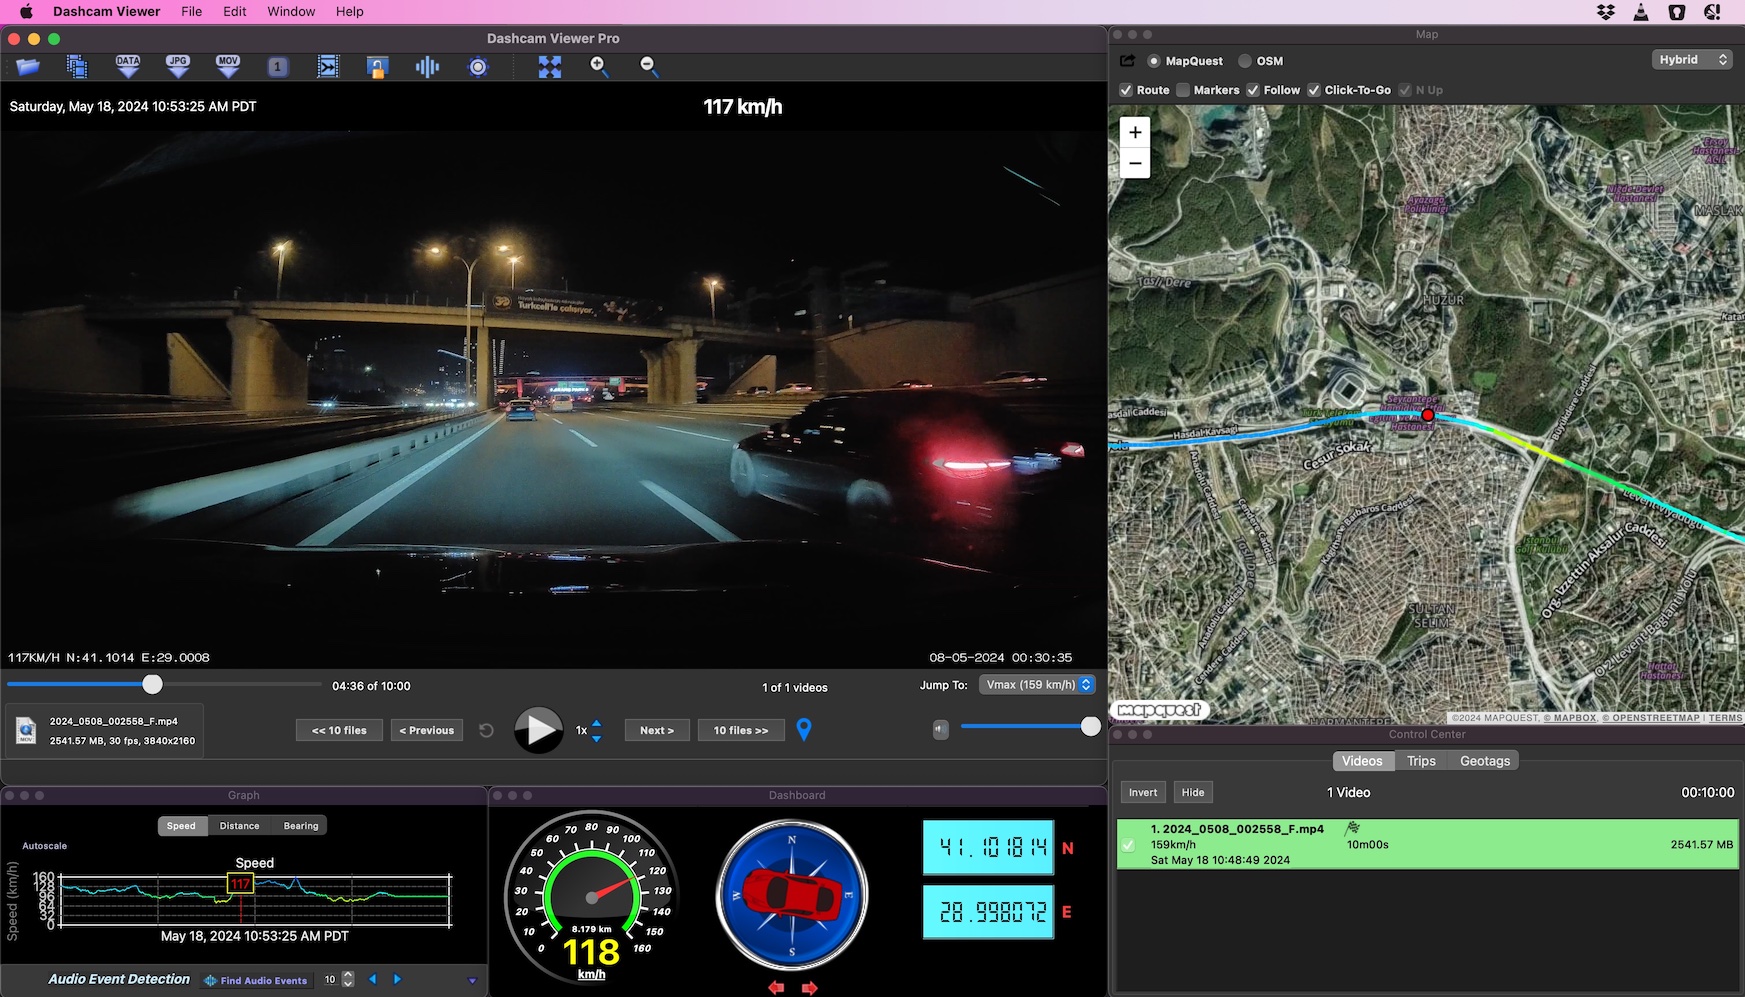The image size is (1745, 997).
Task: Select Videos tab in Control Center
Action: [x=1362, y=761]
